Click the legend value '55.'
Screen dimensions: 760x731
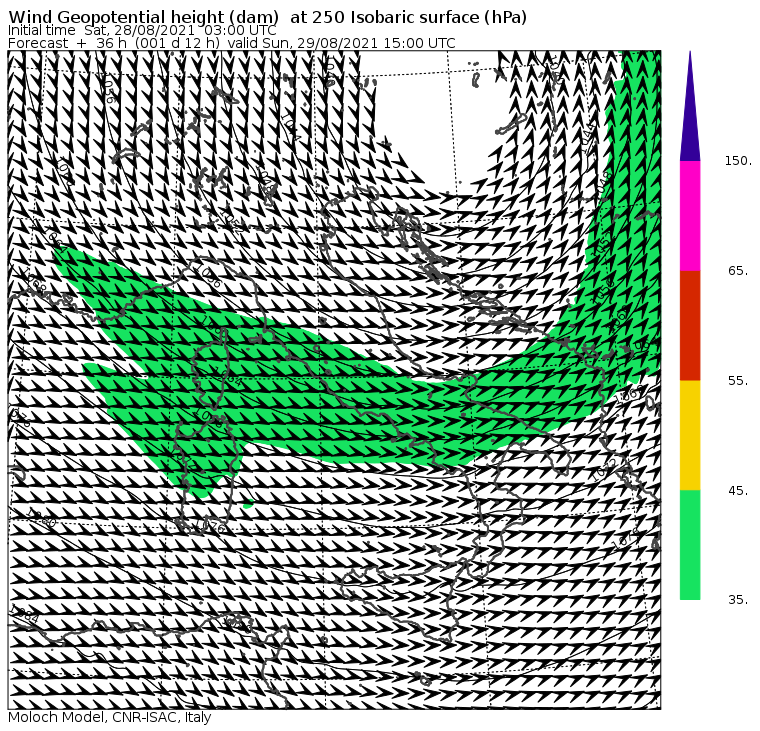tap(738, 381)
